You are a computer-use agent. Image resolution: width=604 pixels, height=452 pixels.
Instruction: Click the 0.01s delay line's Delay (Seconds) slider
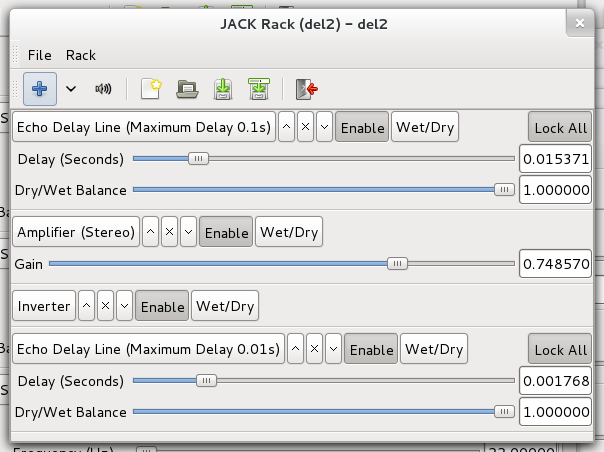point(324,381)
